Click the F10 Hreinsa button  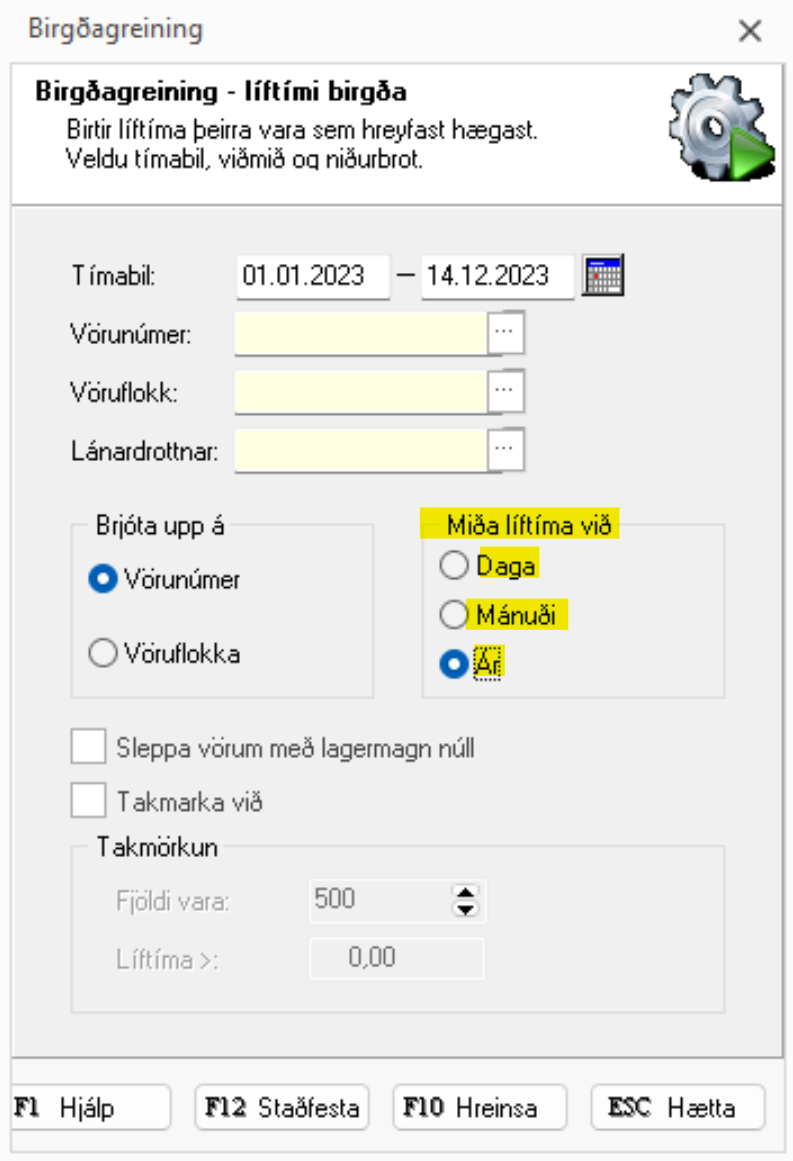(x=480, y=1108)
